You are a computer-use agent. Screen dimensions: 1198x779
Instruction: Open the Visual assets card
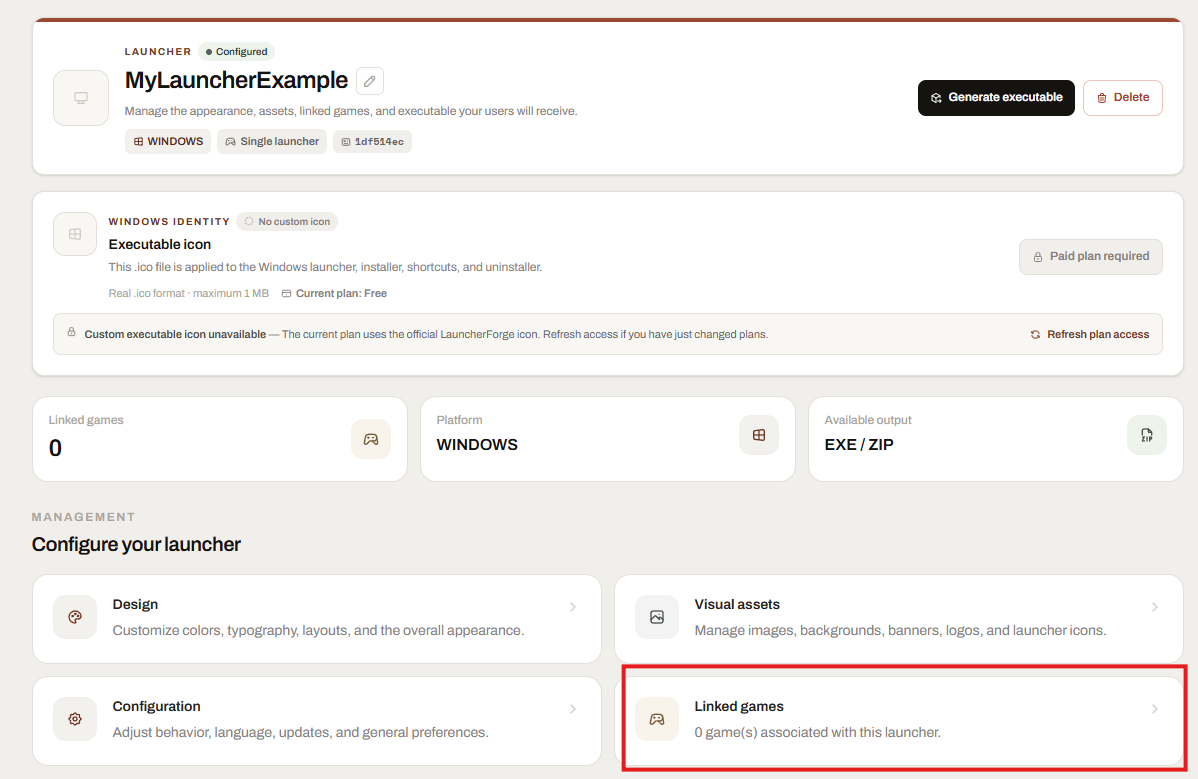899,619
